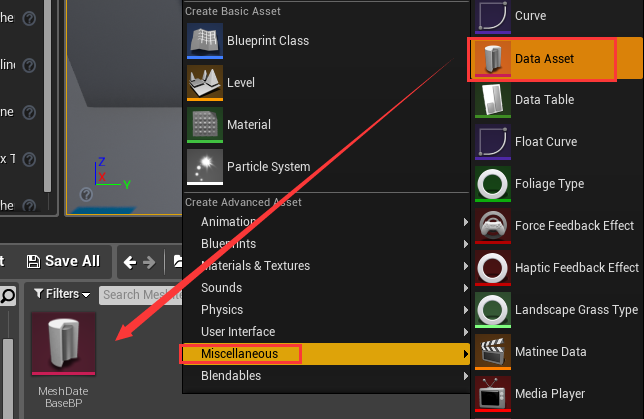
Task: Click the Level asset icon
Action: [205, 83]
